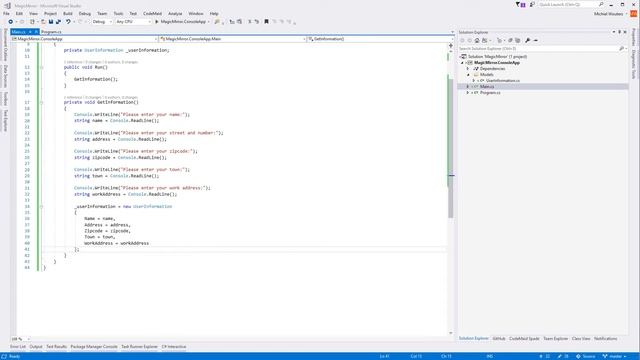Open the Package Manager Console tab
This screenshot has height=360, width=640.
[94, 347]
